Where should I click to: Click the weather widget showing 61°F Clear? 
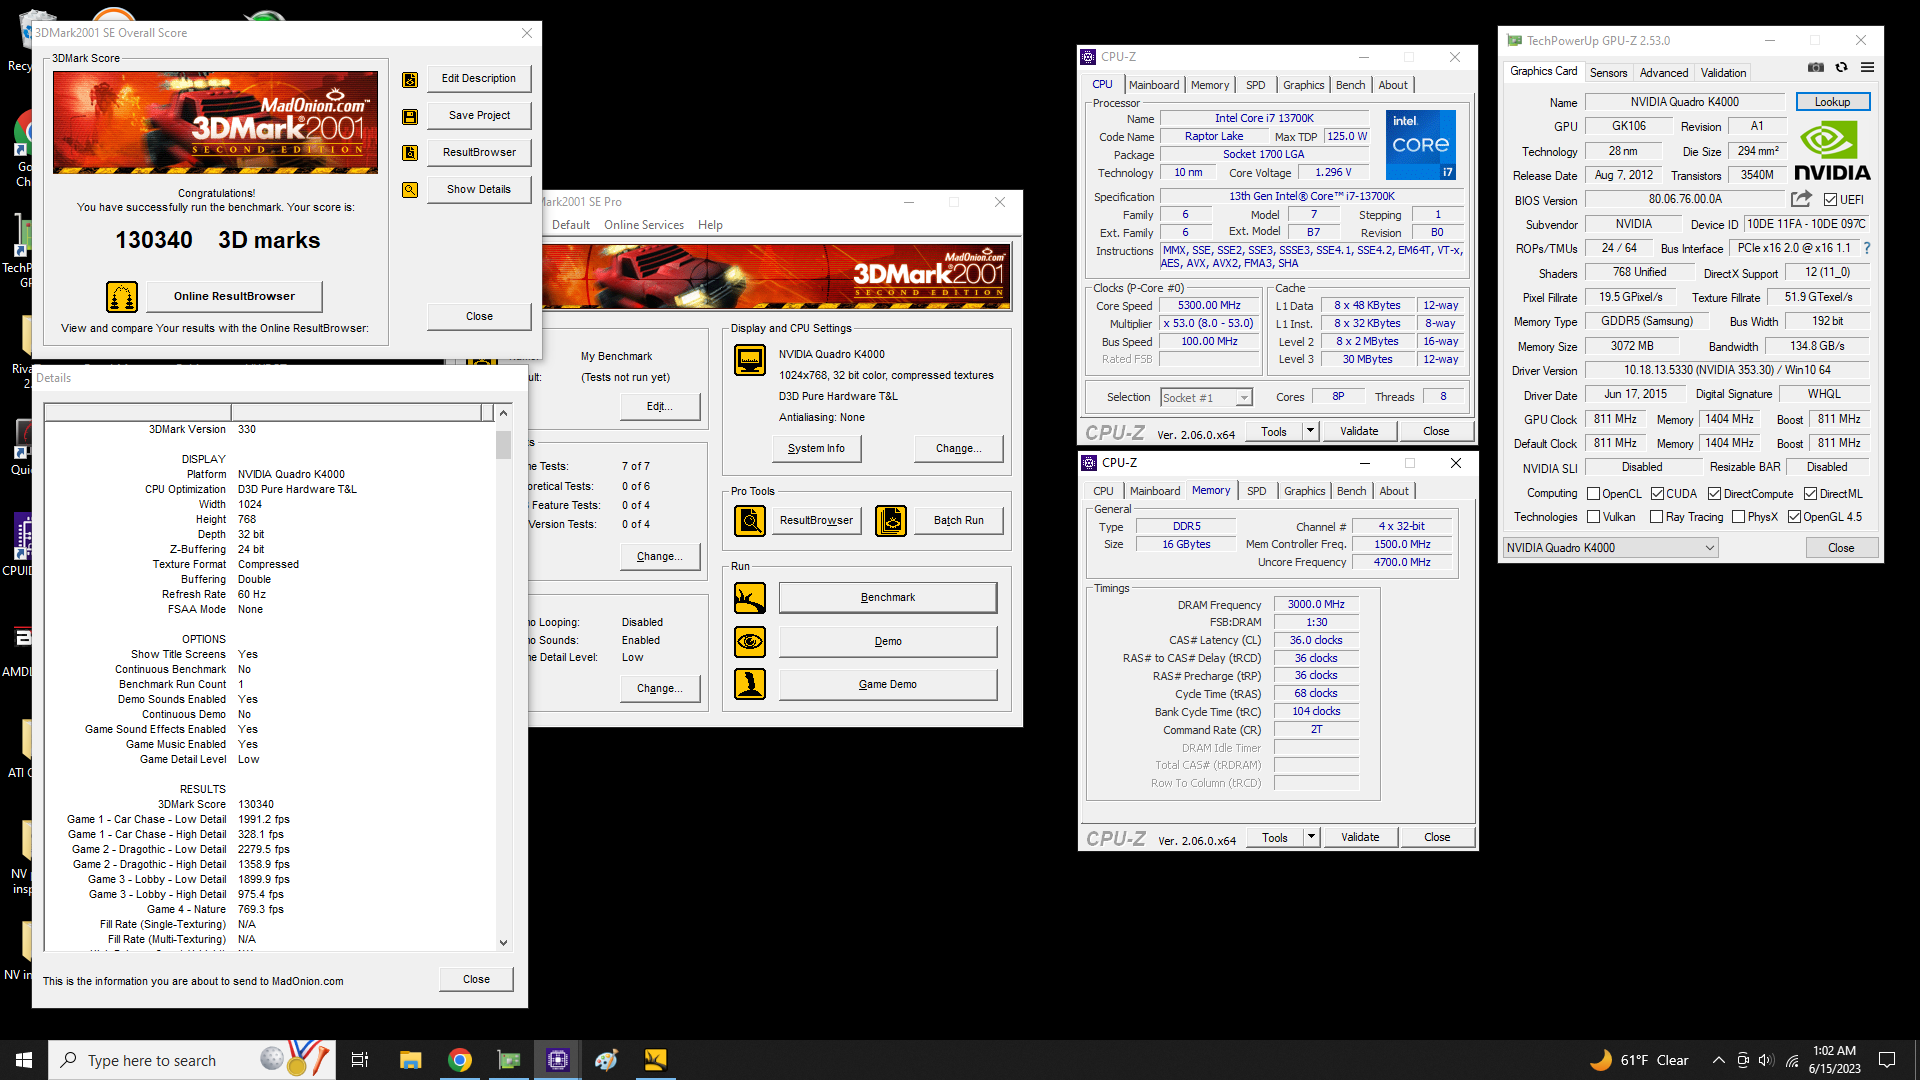pyautogui.click(x=1638, y=1060)
